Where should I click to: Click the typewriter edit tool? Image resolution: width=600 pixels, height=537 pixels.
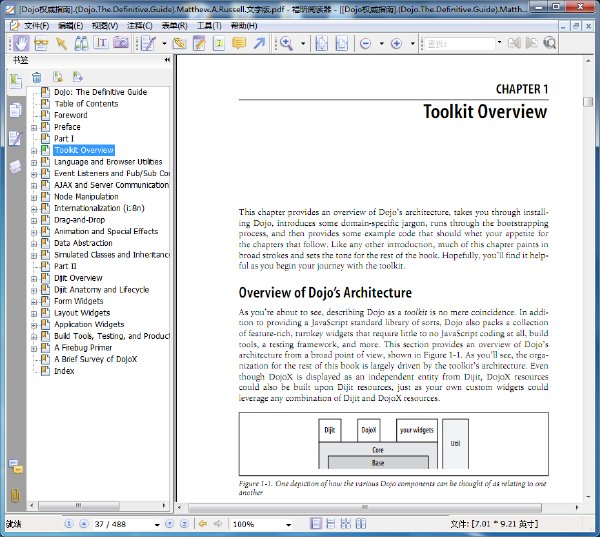pos(148,43)
